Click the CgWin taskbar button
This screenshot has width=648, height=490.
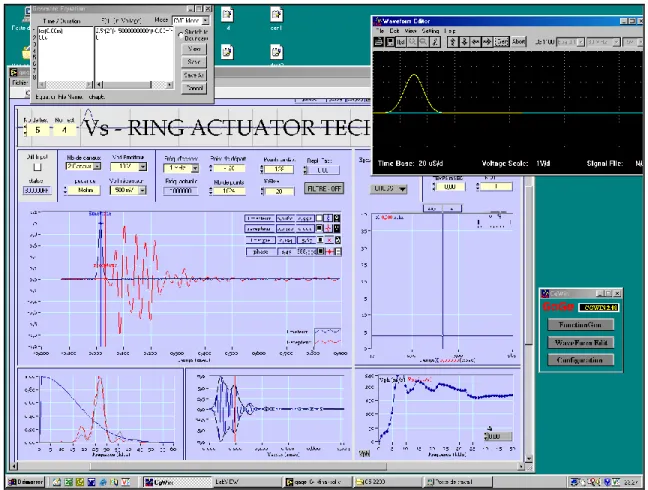[176, 482]
